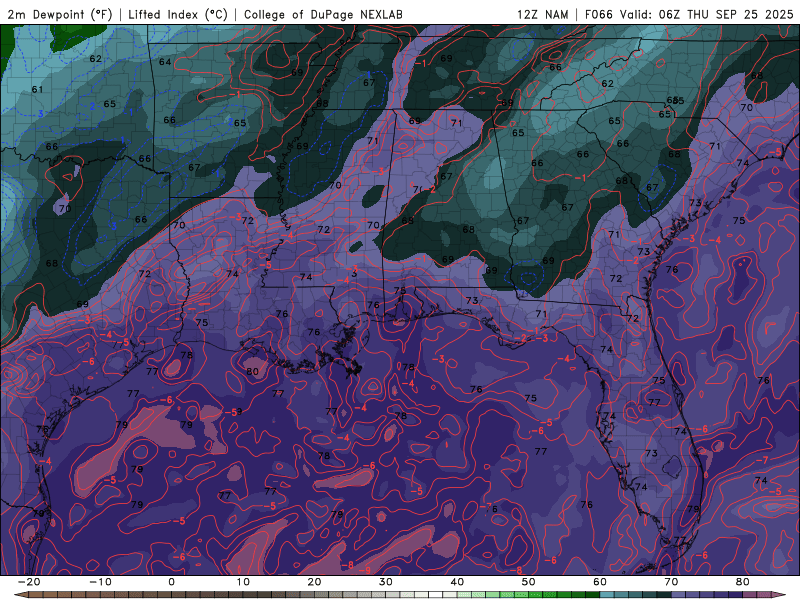Click the "2m Dewpoint (°F)" title text
Viewport: 800px width, 600px height.
[x=60, y=15]
